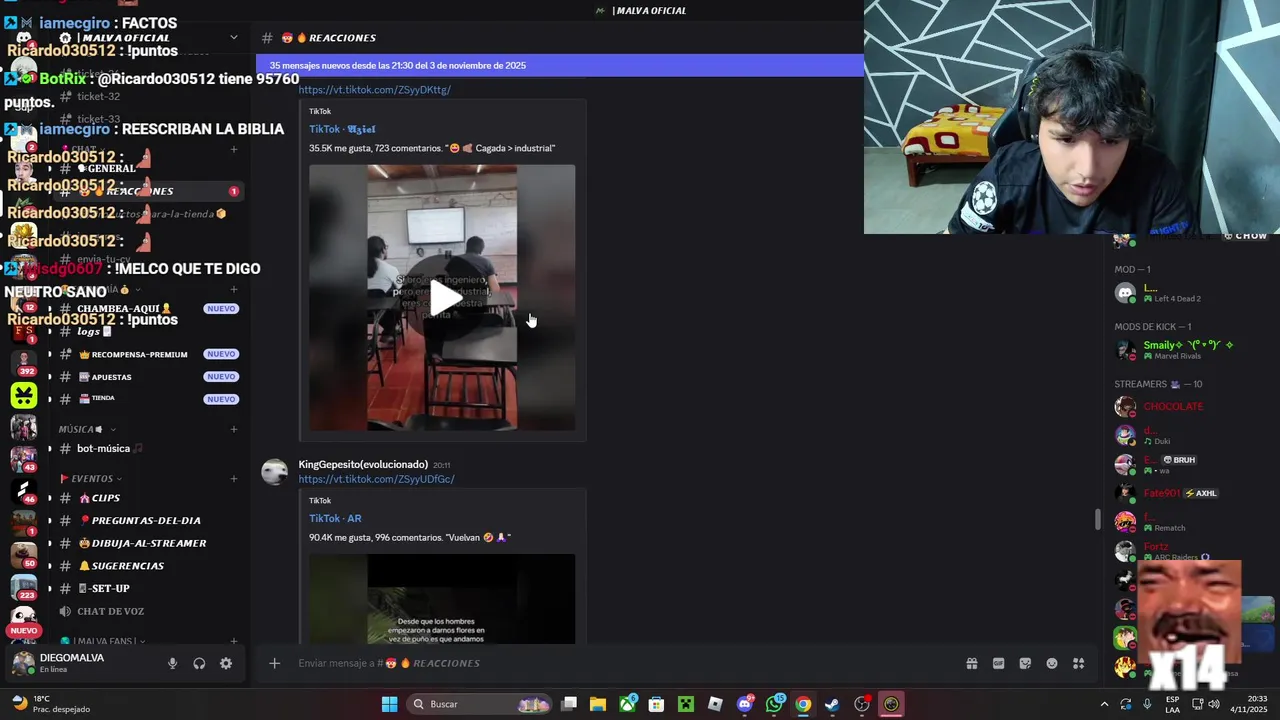
Task: Select server icon with 50 badge
Action: [23, 555]
